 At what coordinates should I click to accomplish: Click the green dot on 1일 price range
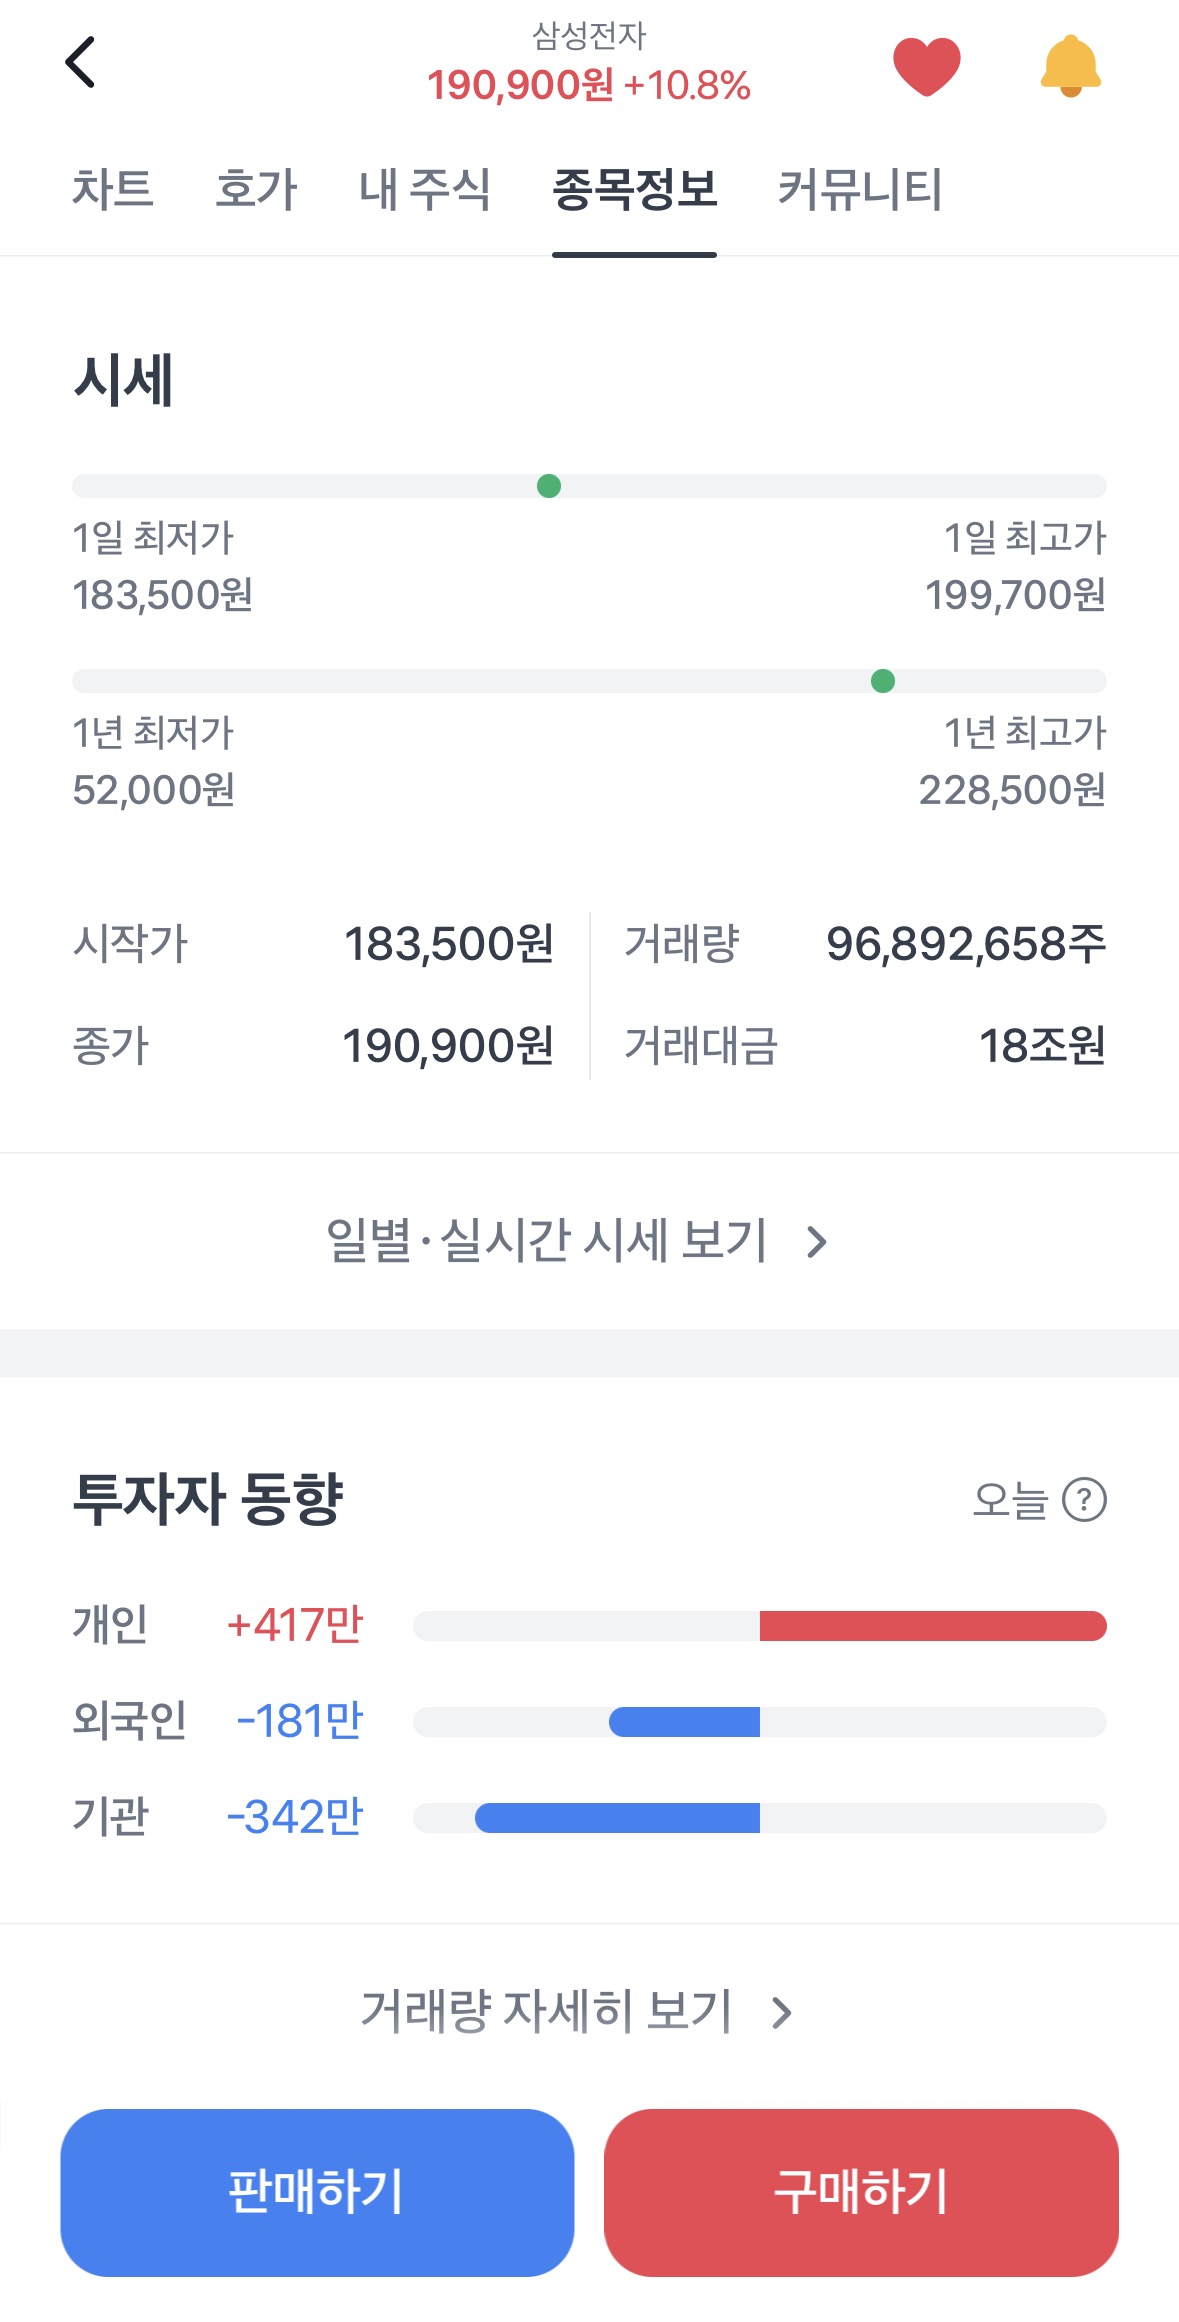tap(549, 486)
